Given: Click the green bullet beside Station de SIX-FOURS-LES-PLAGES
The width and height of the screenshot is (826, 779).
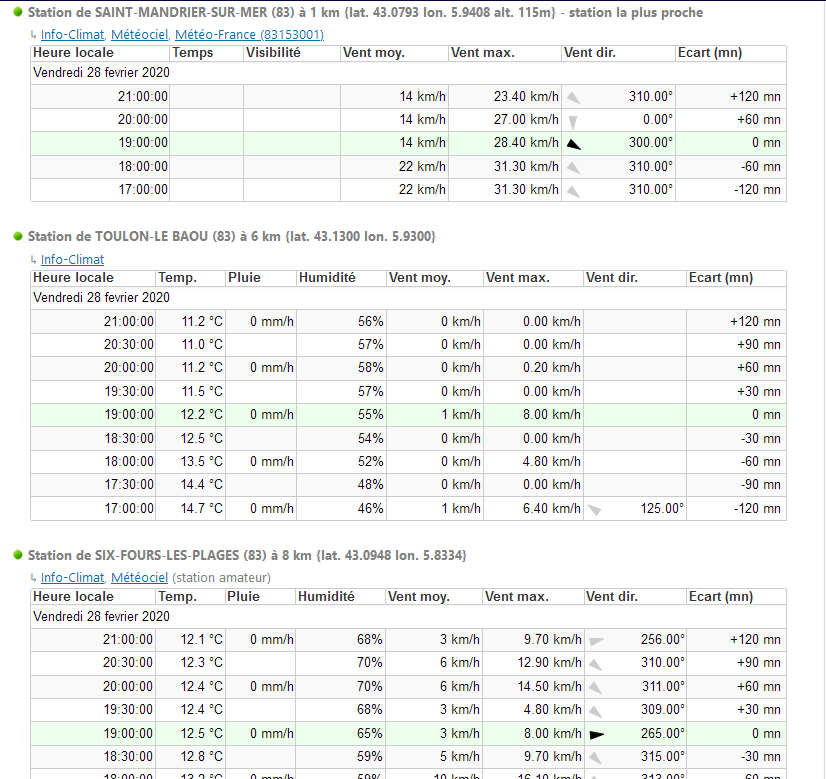Looking at the screenshot, I should point(18,555).
